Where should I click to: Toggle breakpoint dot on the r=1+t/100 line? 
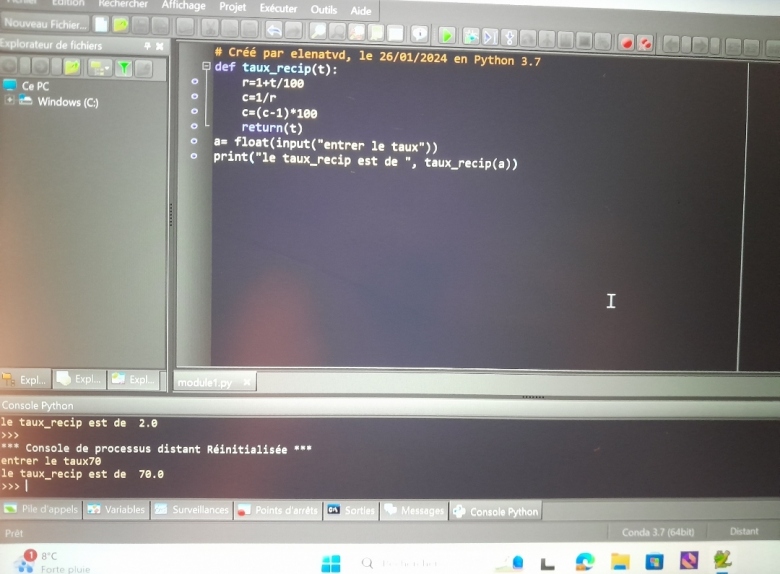(194, 83)
